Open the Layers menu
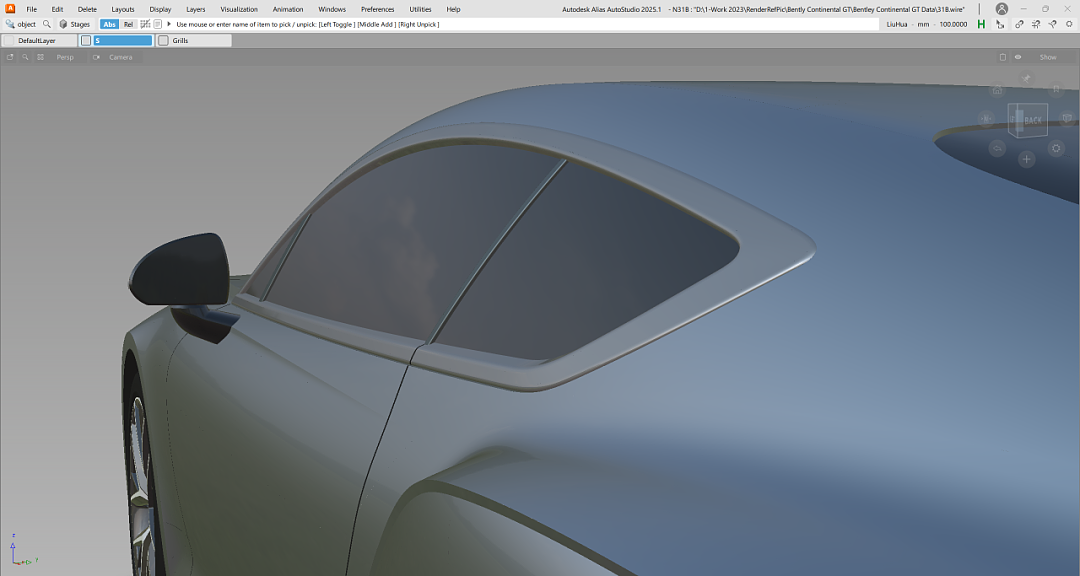 [x=196, y=9]
